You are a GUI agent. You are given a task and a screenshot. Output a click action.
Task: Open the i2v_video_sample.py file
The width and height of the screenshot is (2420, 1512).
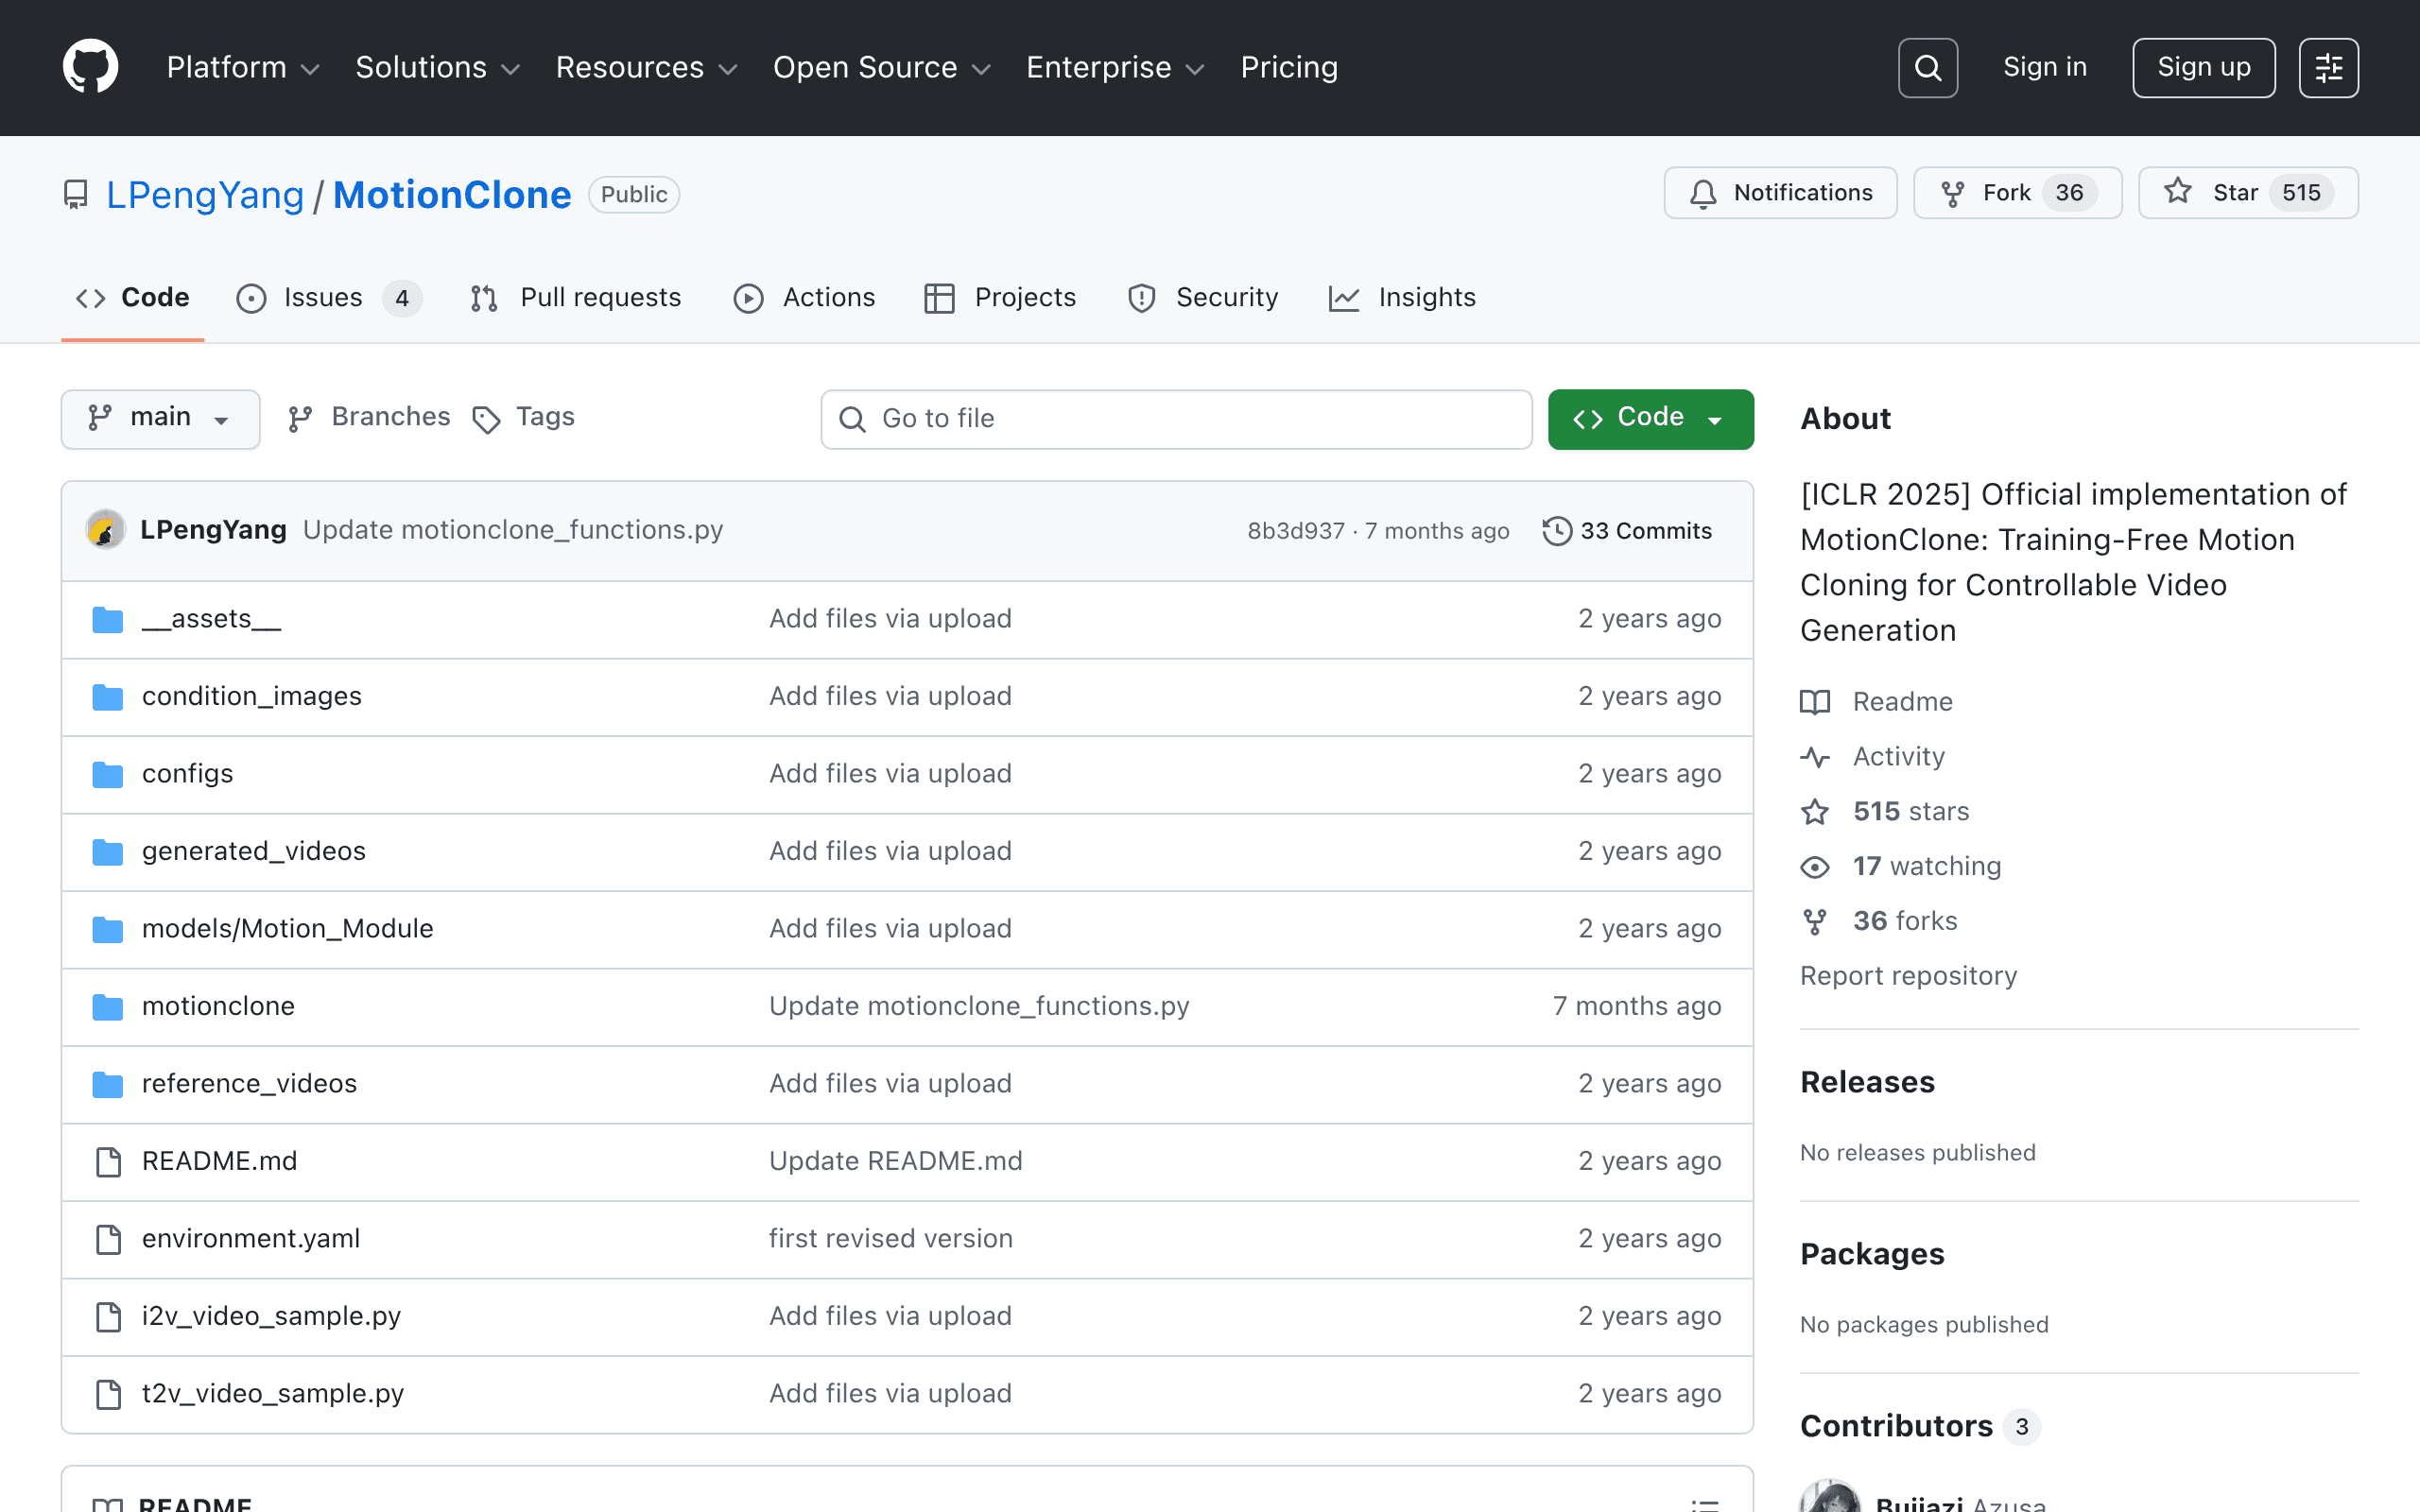(271, 1316)
